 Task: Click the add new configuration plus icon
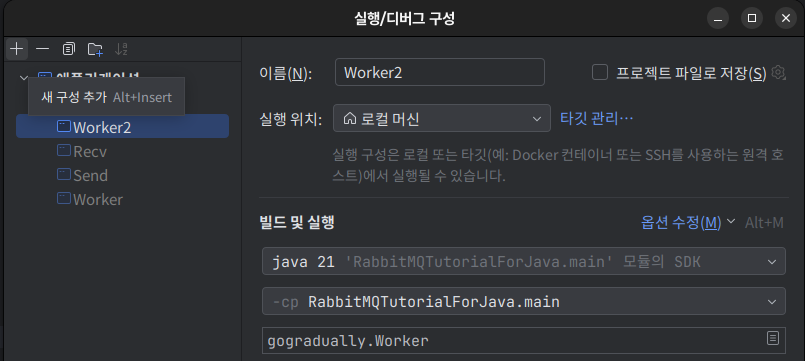[16, 49]
